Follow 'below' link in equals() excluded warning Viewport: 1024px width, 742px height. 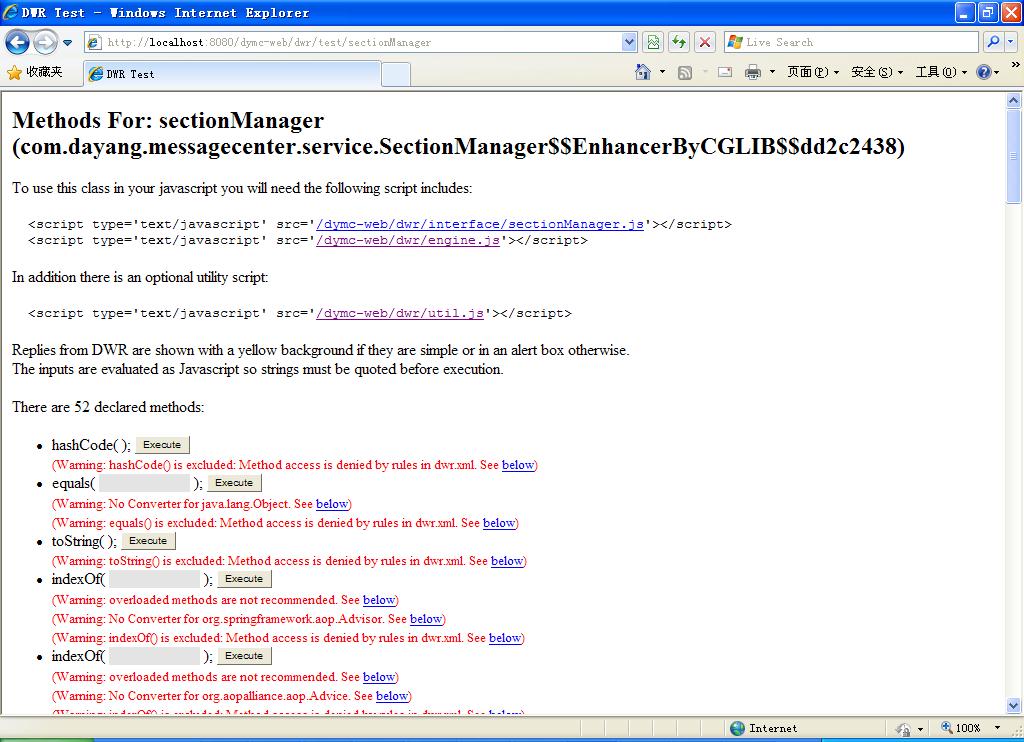(499, 523)
